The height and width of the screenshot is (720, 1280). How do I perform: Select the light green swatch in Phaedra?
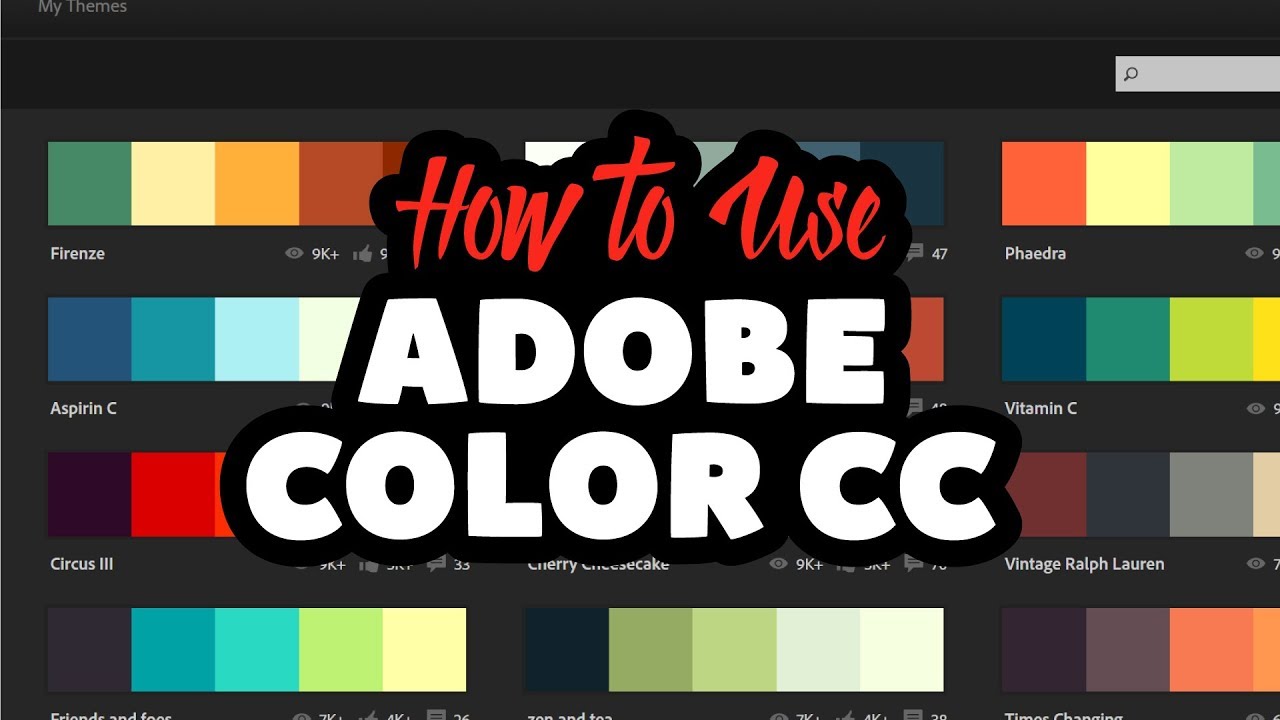[1211, 184]
